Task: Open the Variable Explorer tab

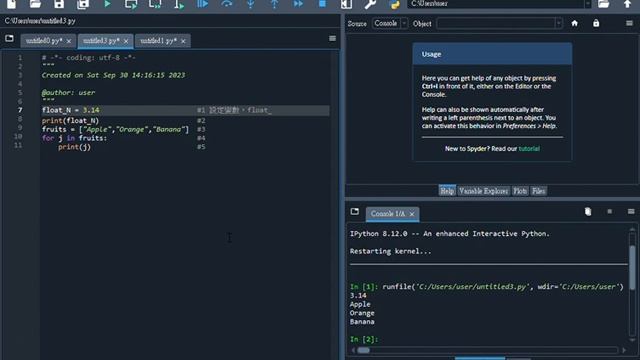Action: pyautogui.click(x=483, y=191)
